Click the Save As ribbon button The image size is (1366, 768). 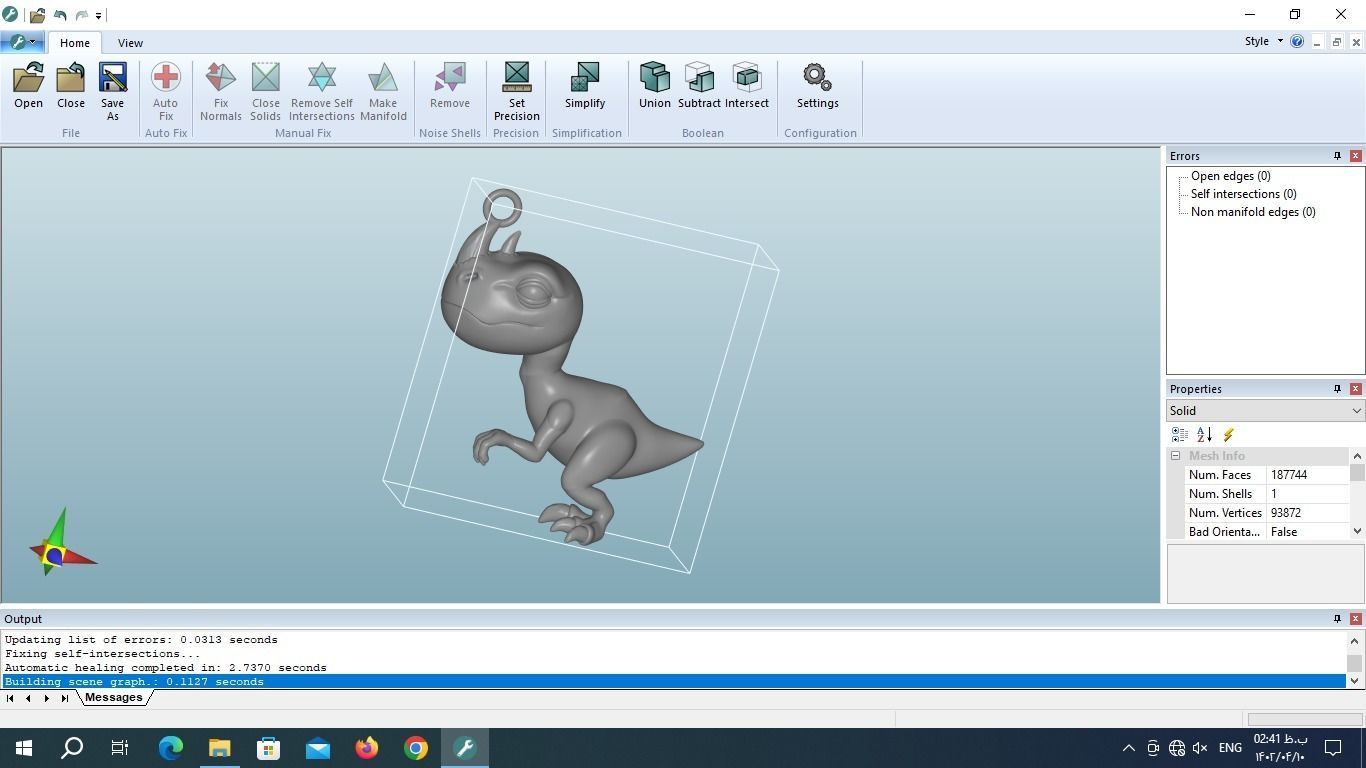(x=113, y=92)
